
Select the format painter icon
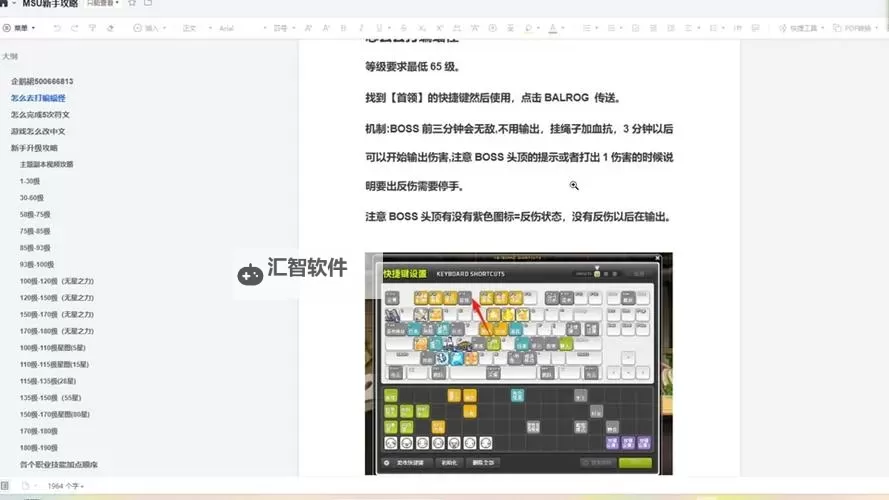92,28
